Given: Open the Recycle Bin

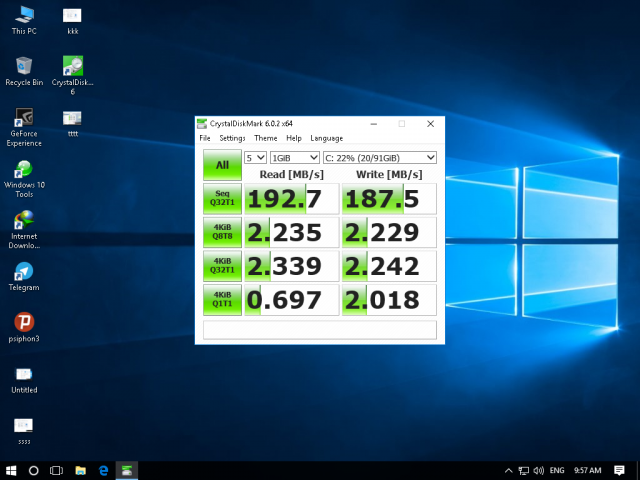Looking at the screenshot, I should click(x=22, y=66).
